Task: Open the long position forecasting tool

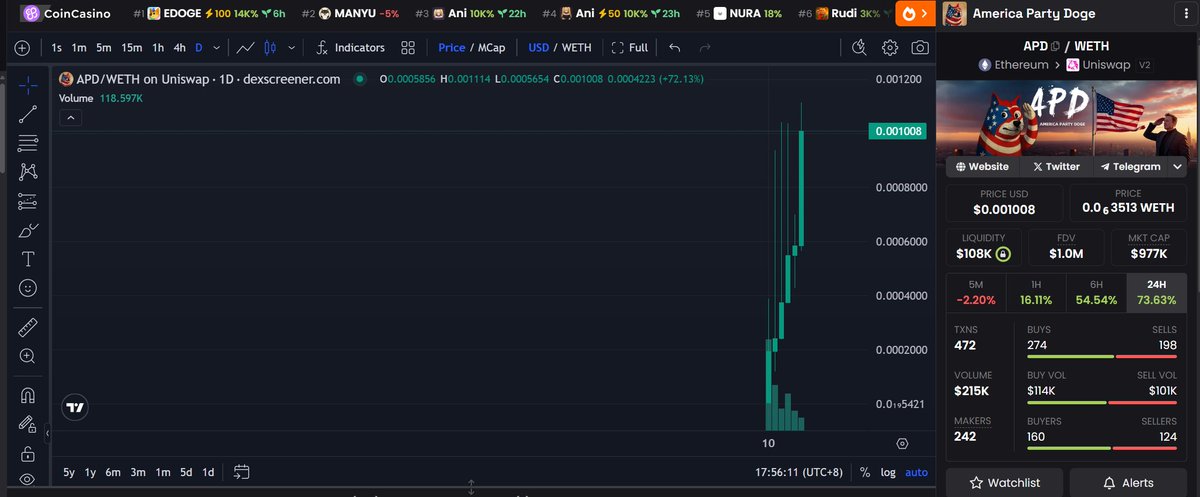Action: tap(28, 201)
